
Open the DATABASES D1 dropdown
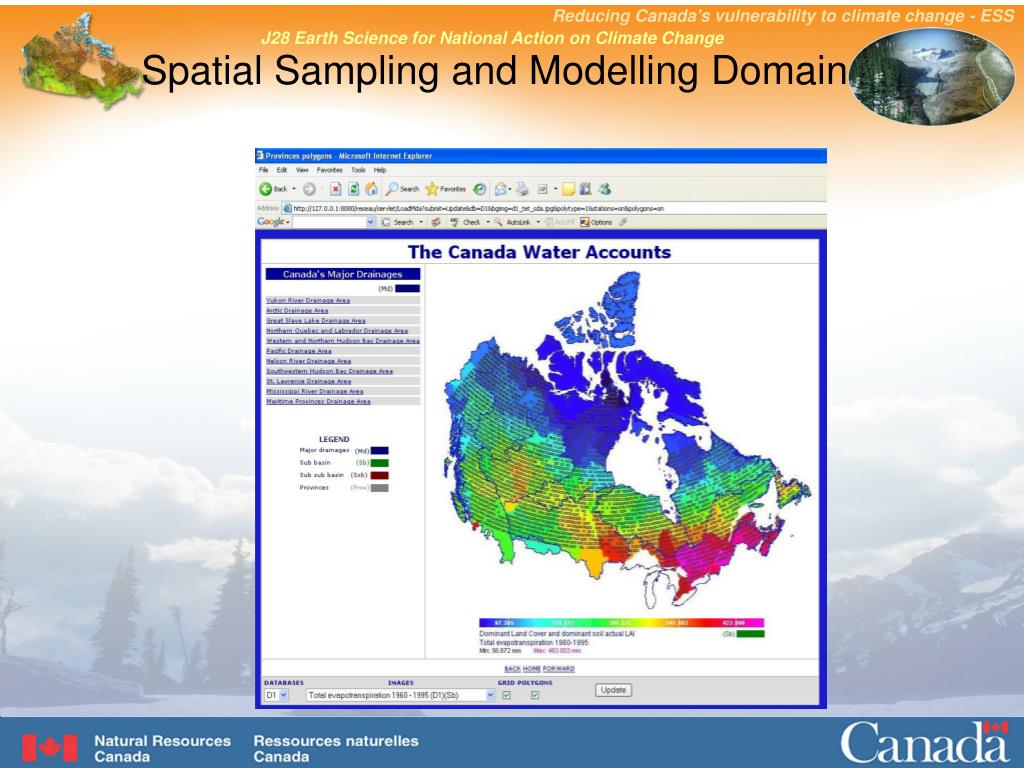click(x=276, y=696)
